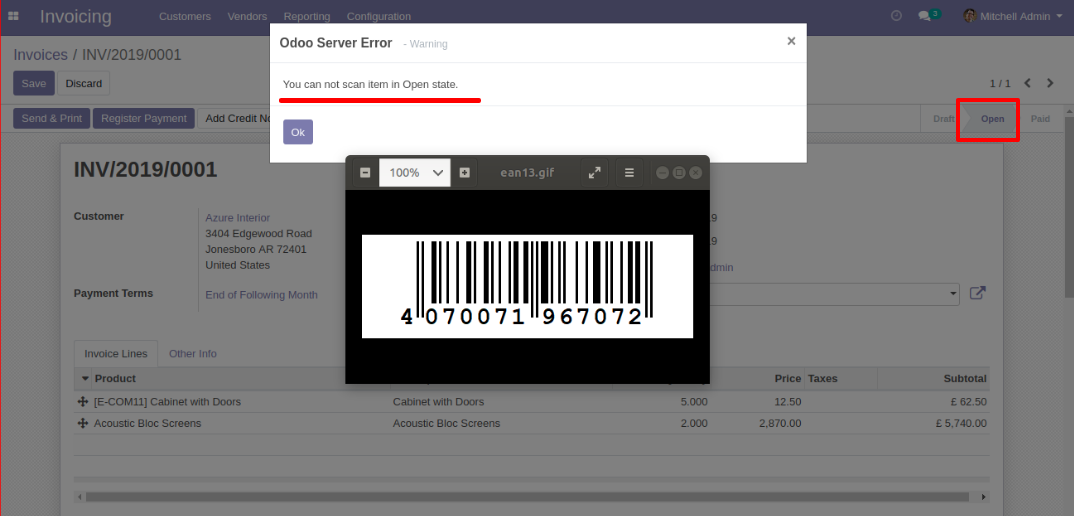This screenshot has width=1074, height=516.
Task: Click the Invoicing app title
Action: (x=75, y=16)
